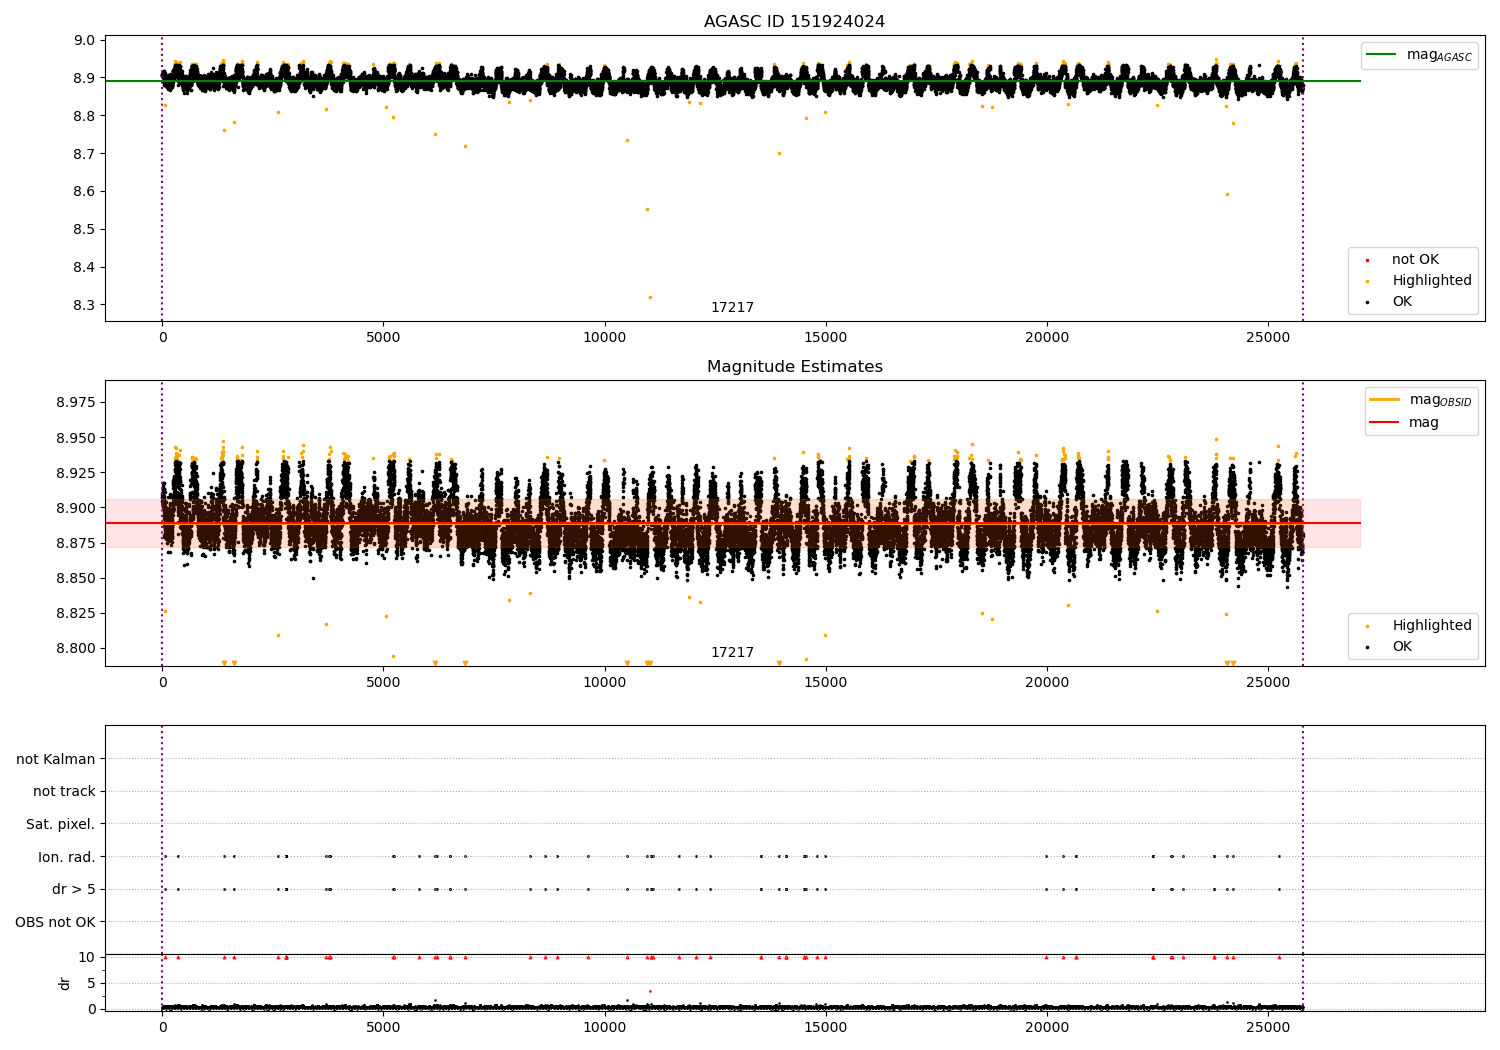Click the green mag AGASC legend line

pos(1383,55)
